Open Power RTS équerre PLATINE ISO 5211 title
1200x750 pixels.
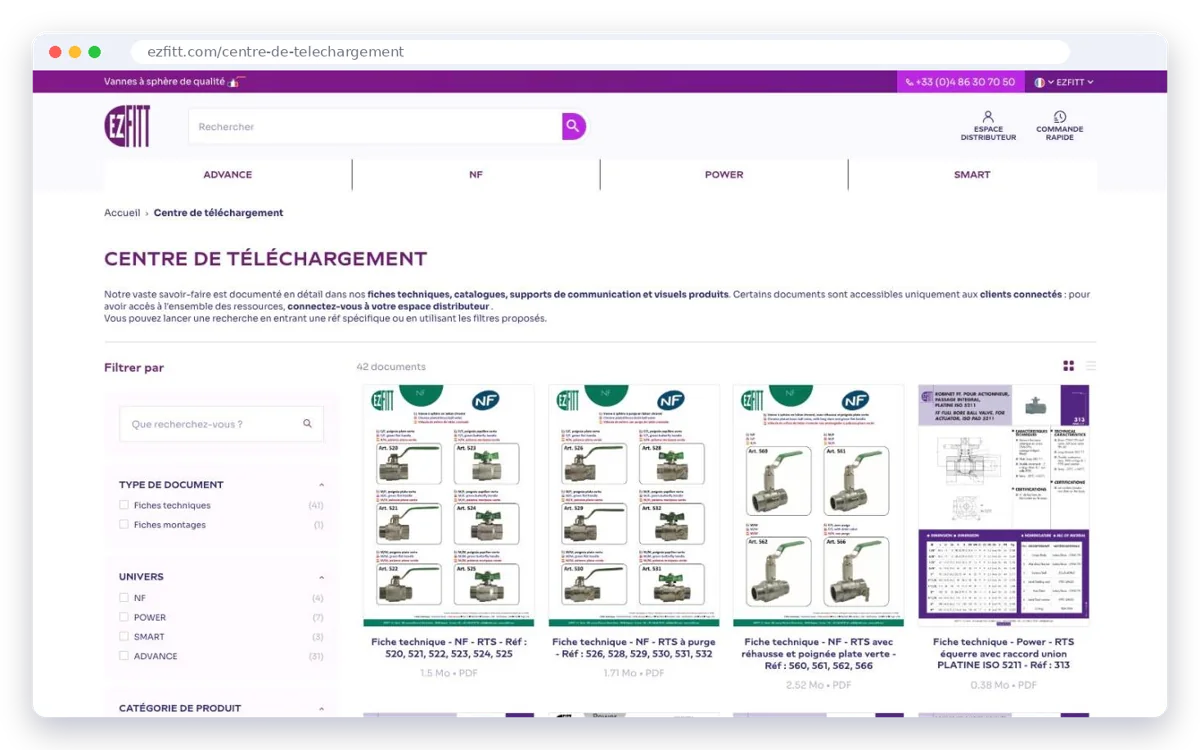click(x=1003, y=654)
